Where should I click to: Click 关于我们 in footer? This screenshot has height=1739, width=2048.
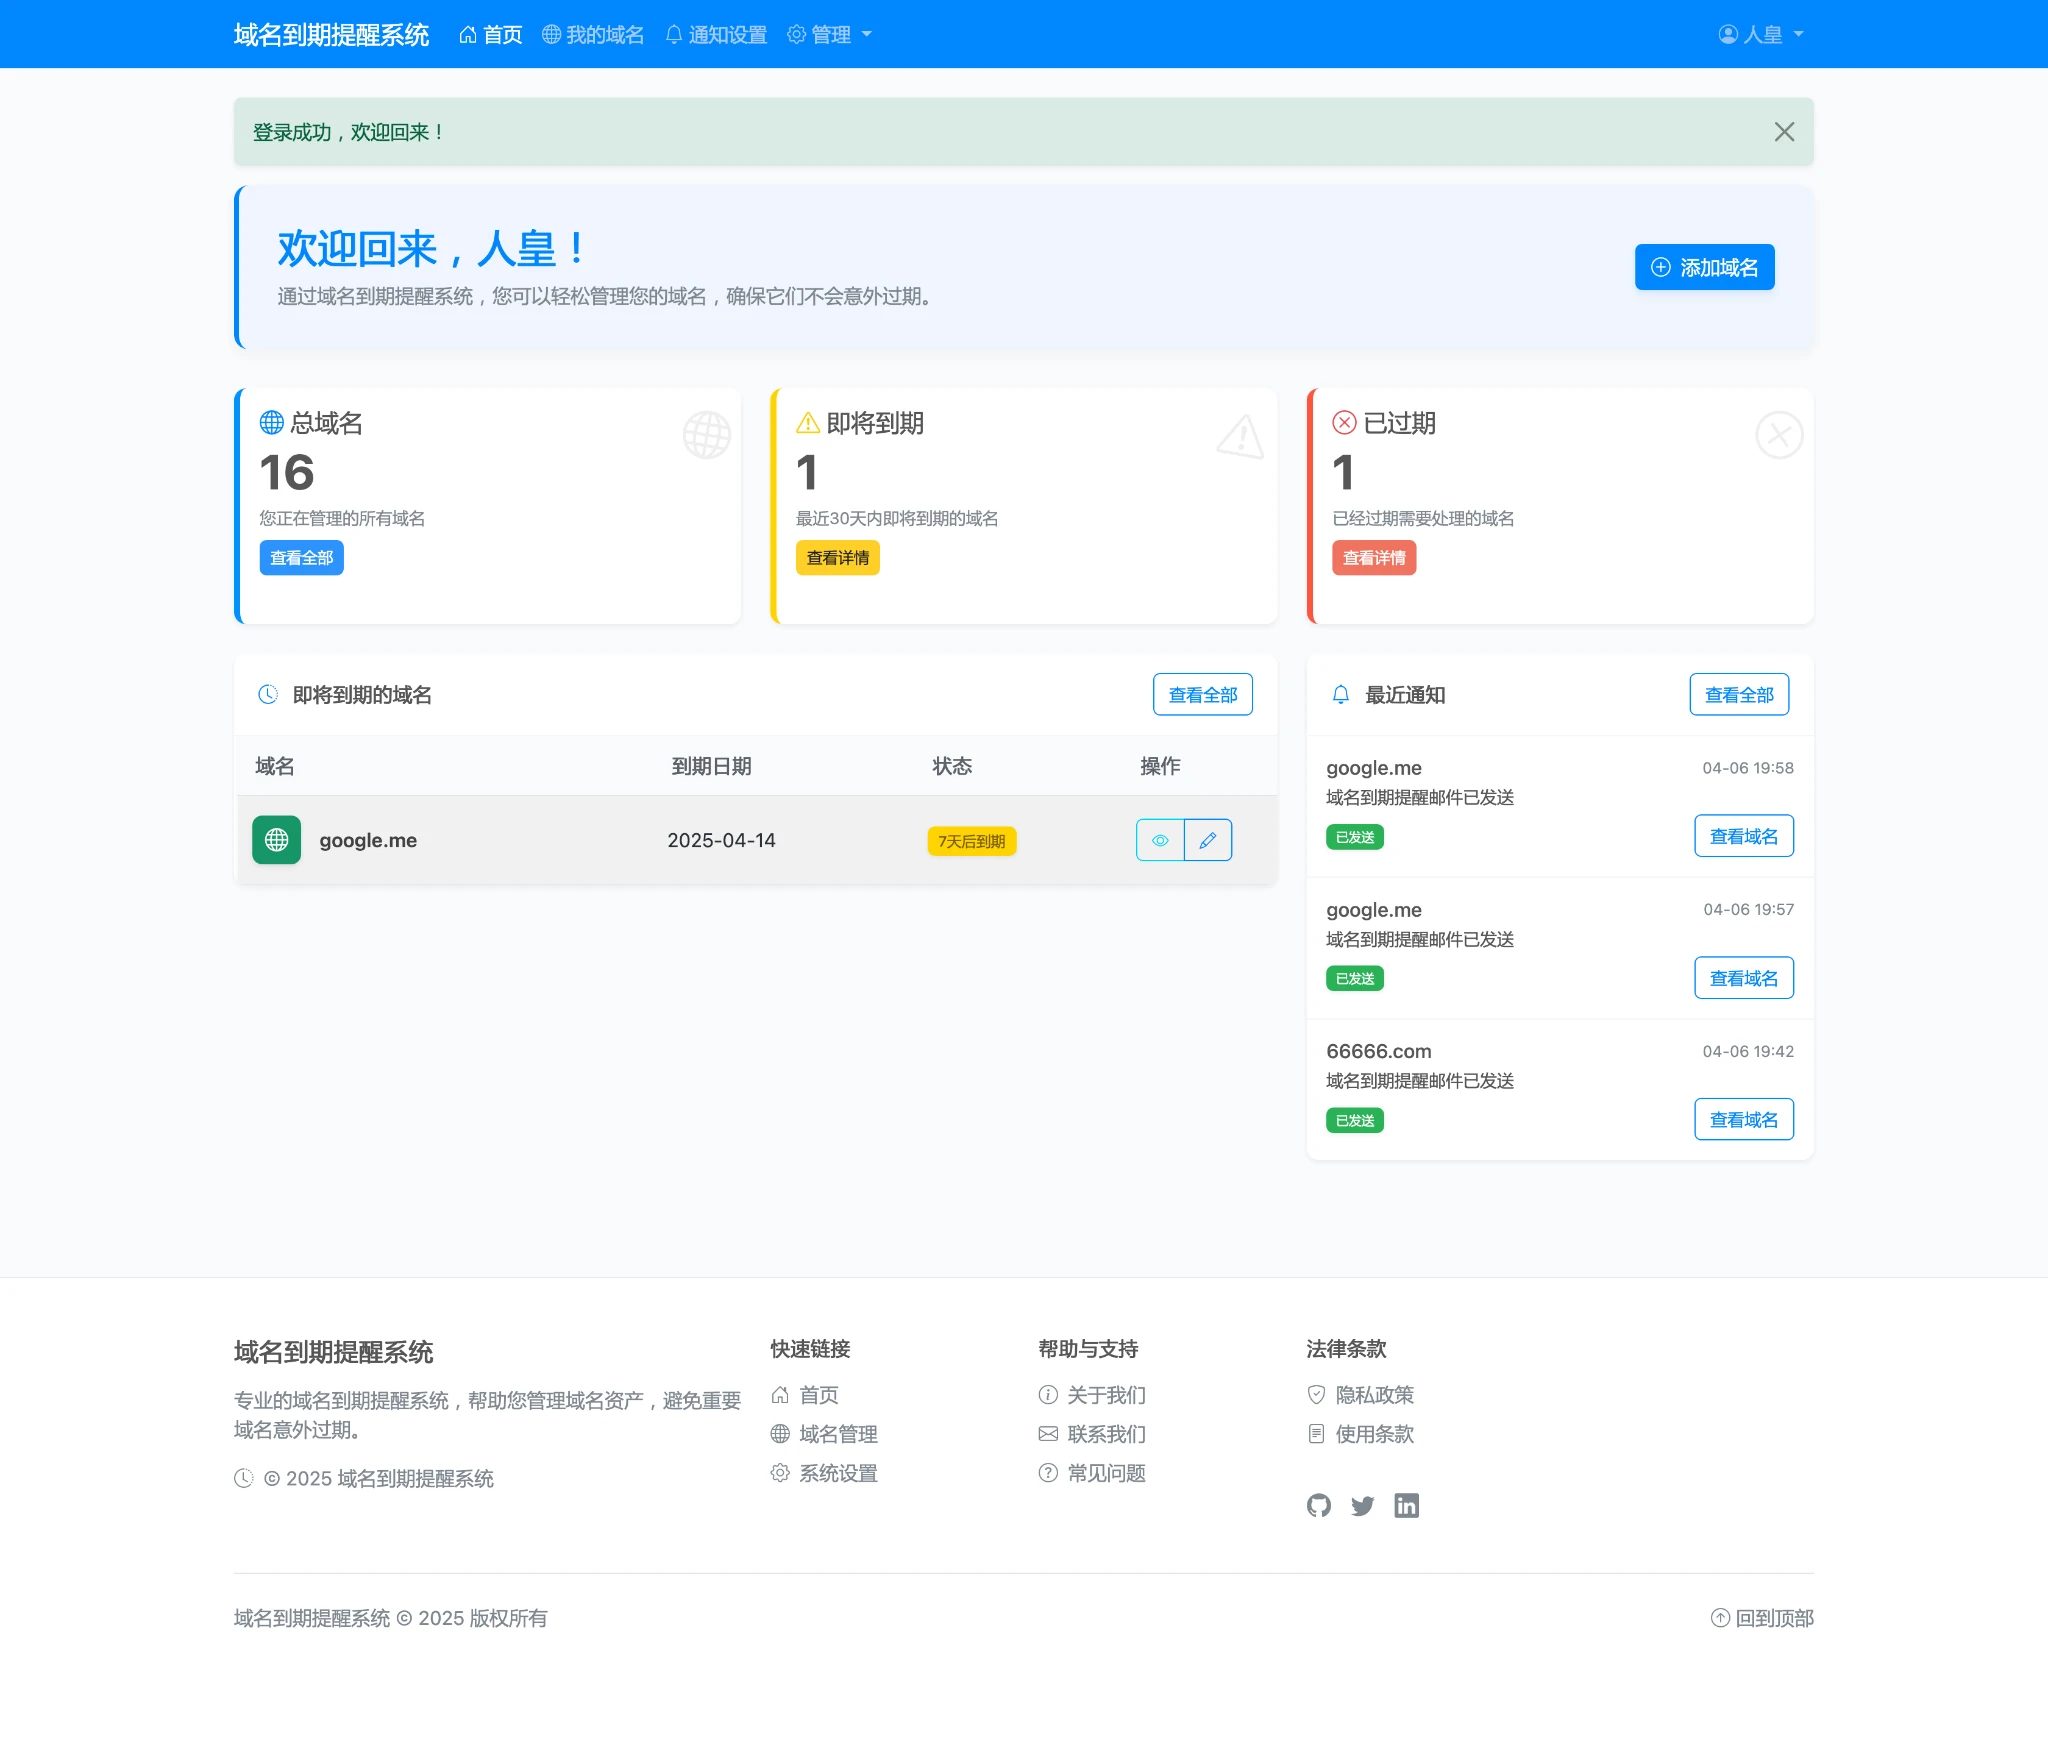(1092, 1395)
